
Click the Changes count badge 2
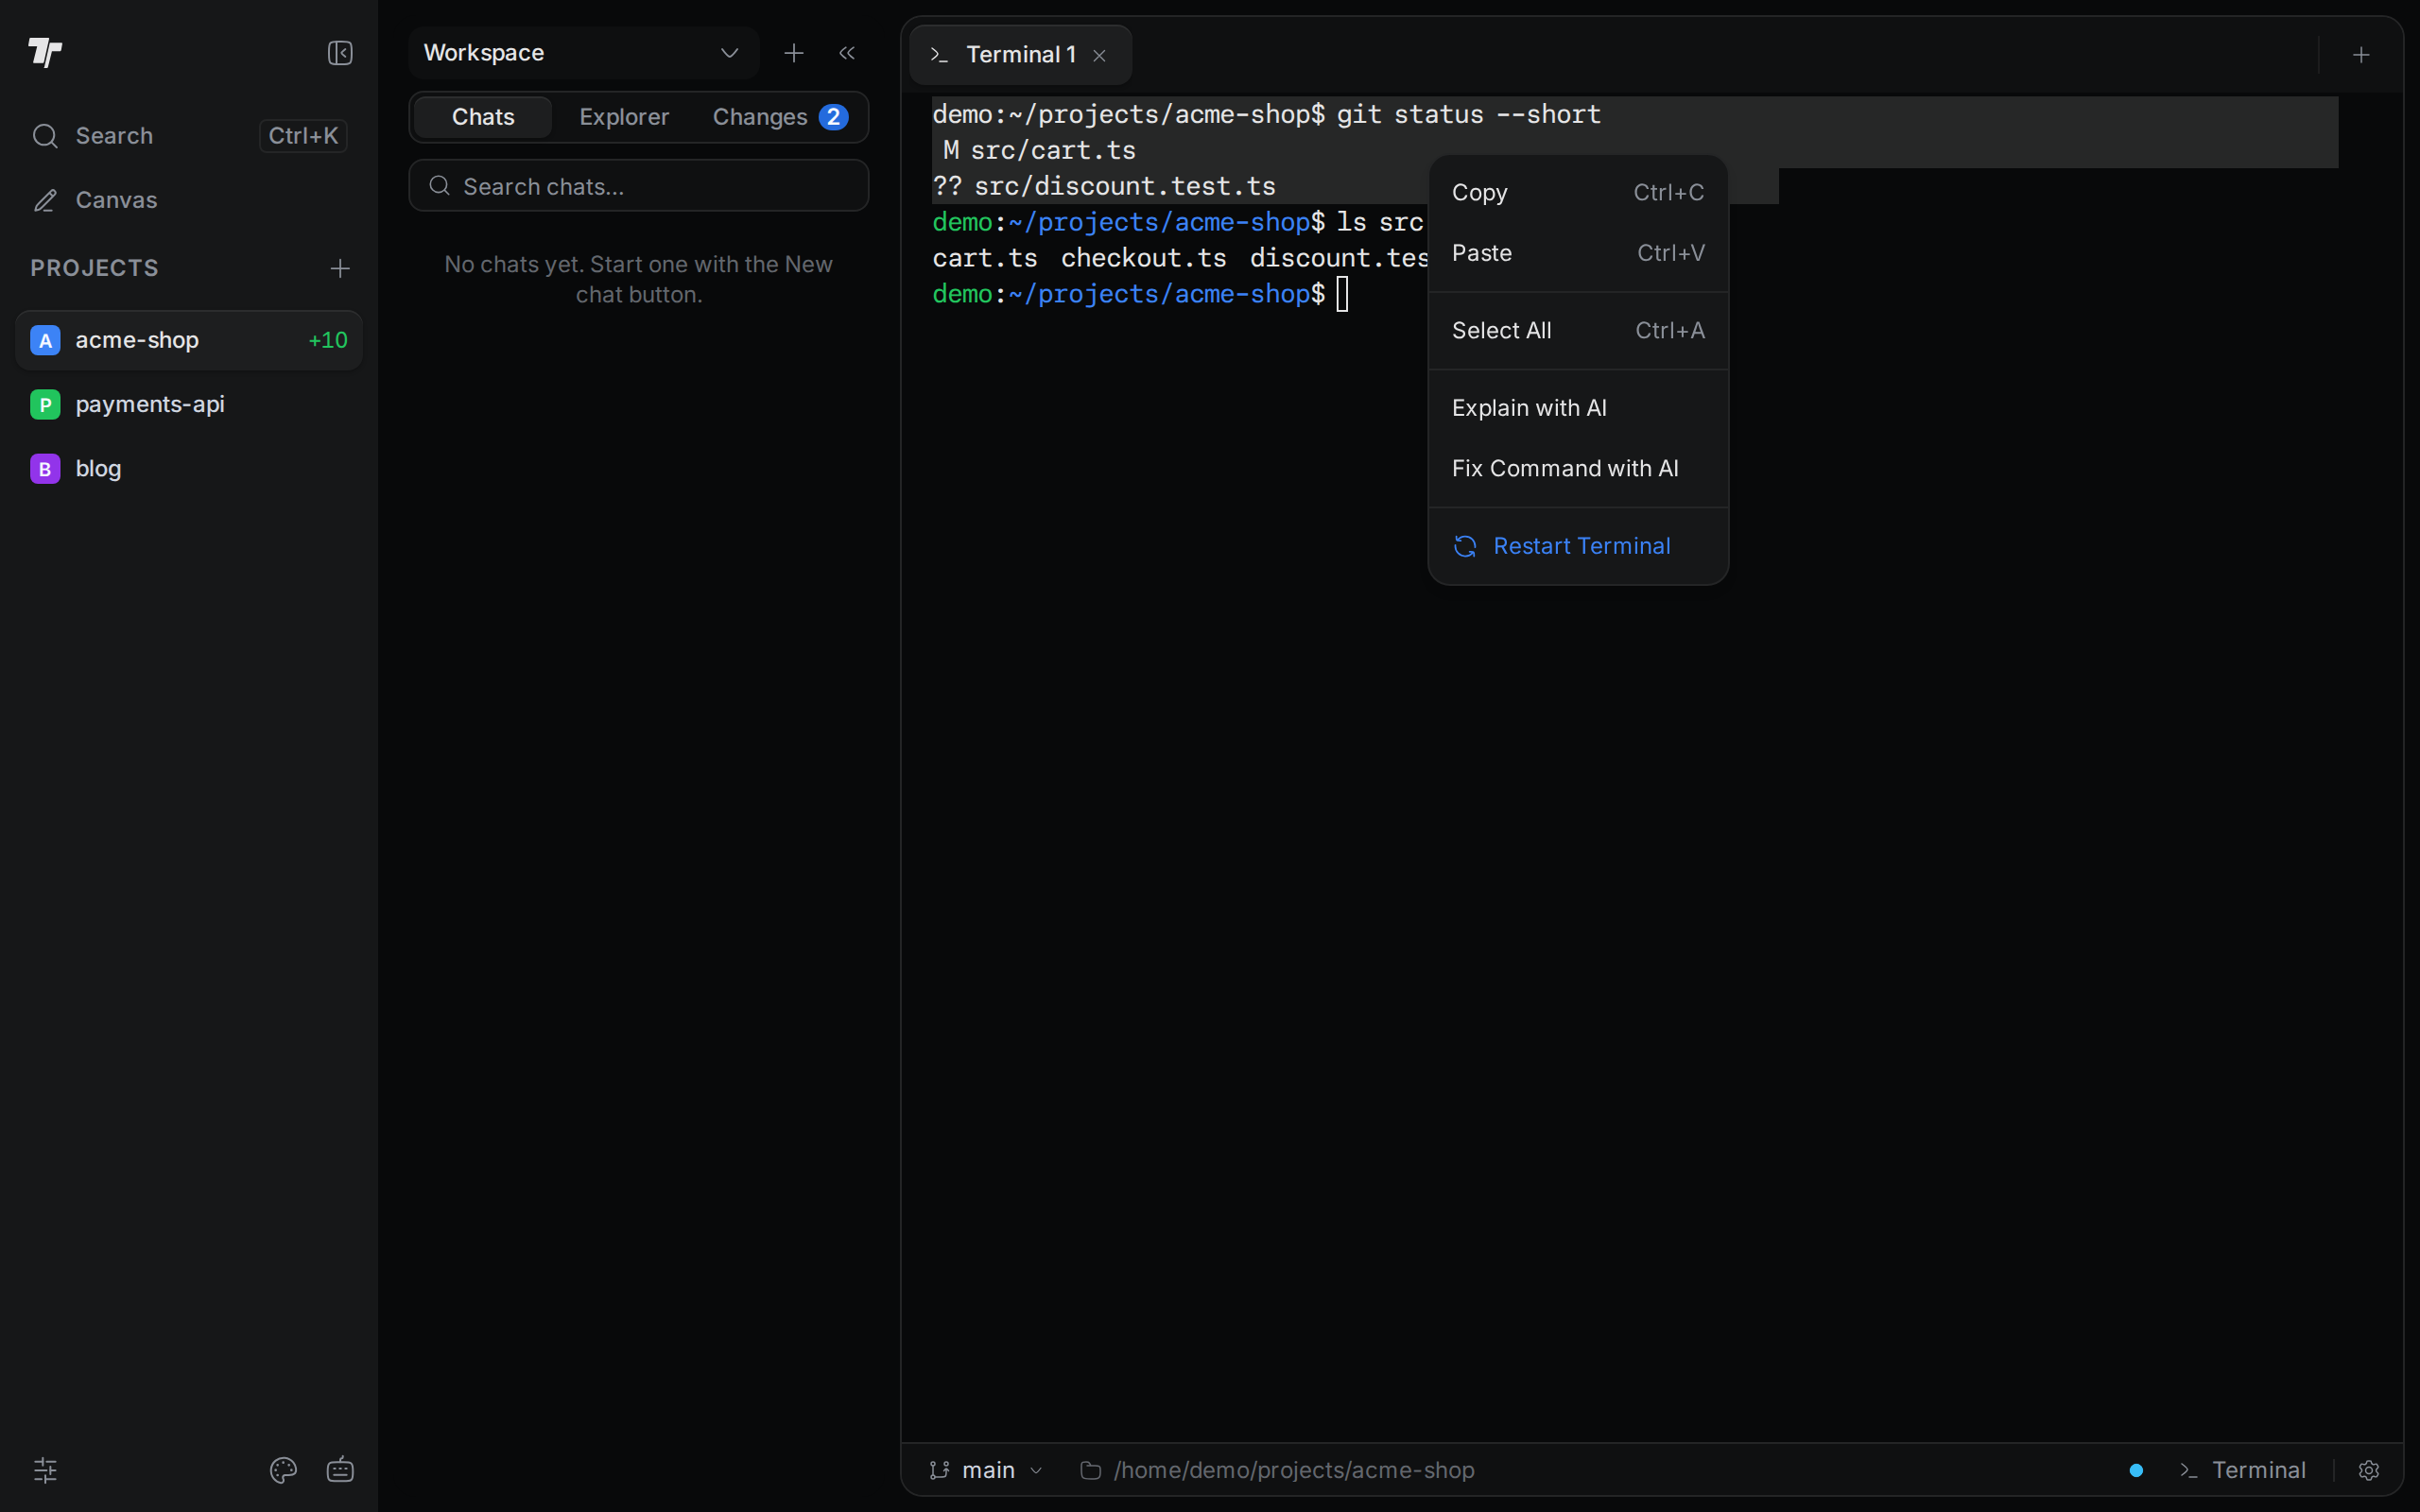[833, 117]
